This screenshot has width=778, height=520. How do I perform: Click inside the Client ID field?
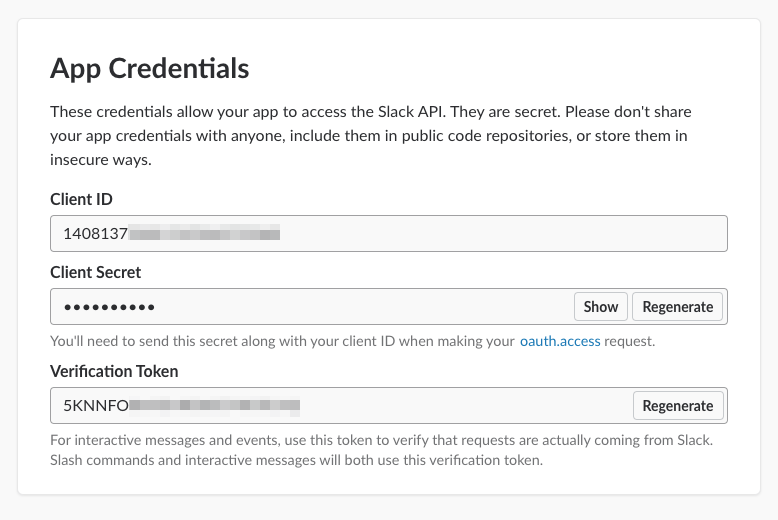(x=500, y=234)
